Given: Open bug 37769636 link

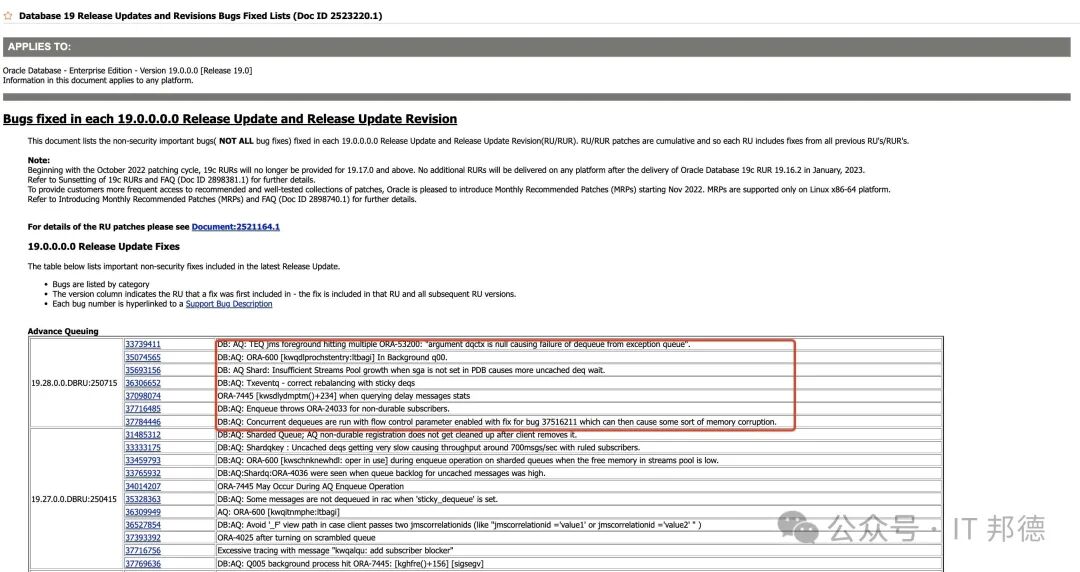Looking at the screenshot, I should tap(143, 564).
